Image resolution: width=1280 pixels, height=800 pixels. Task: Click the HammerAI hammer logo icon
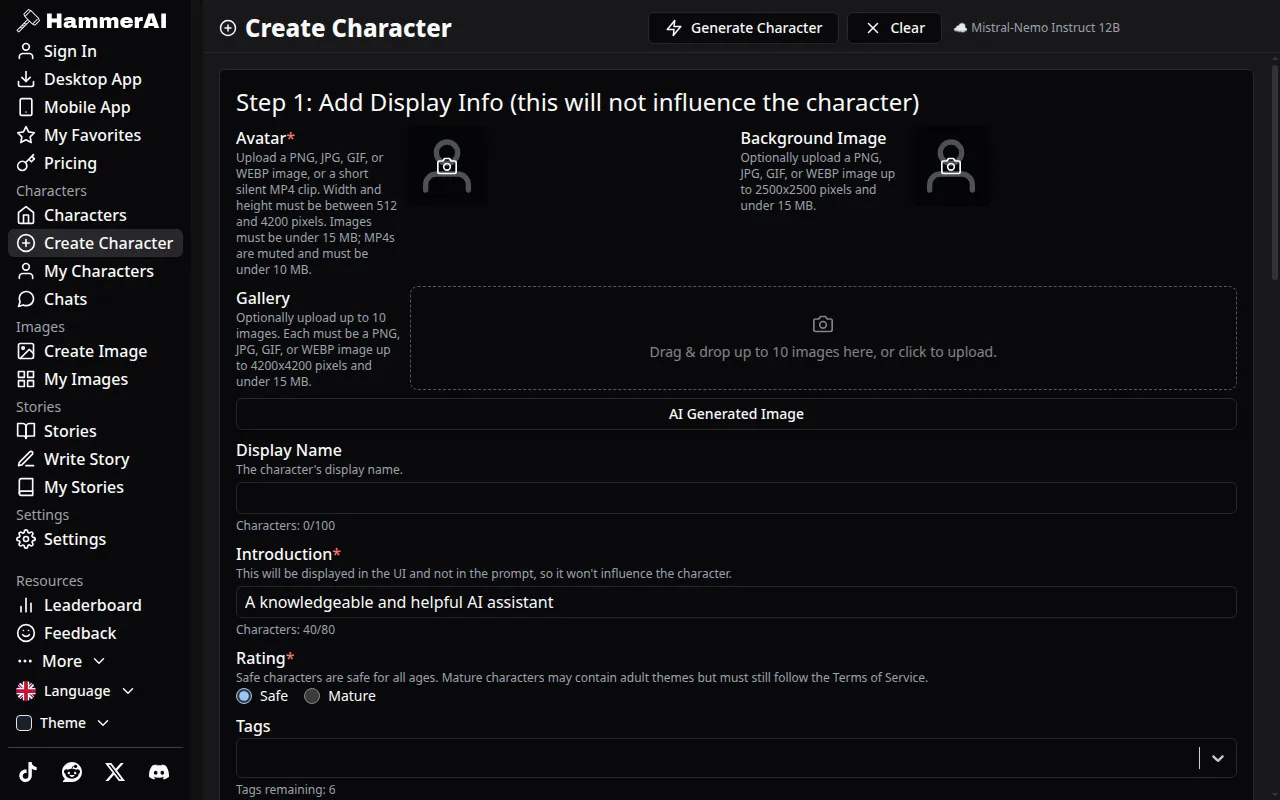(x=28, y=20)
